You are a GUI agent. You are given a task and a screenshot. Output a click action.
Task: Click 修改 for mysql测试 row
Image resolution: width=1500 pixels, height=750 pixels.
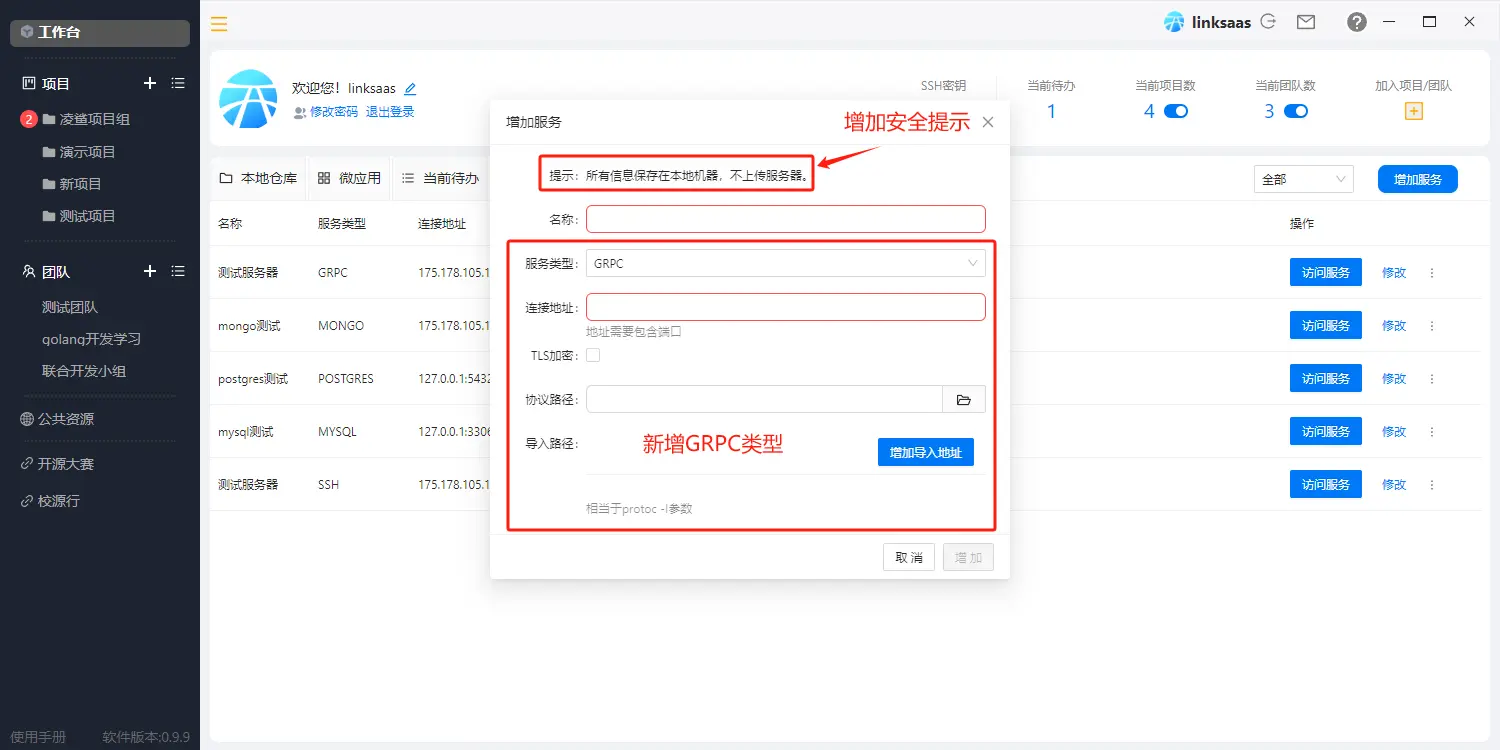[x=1394, y=431]
